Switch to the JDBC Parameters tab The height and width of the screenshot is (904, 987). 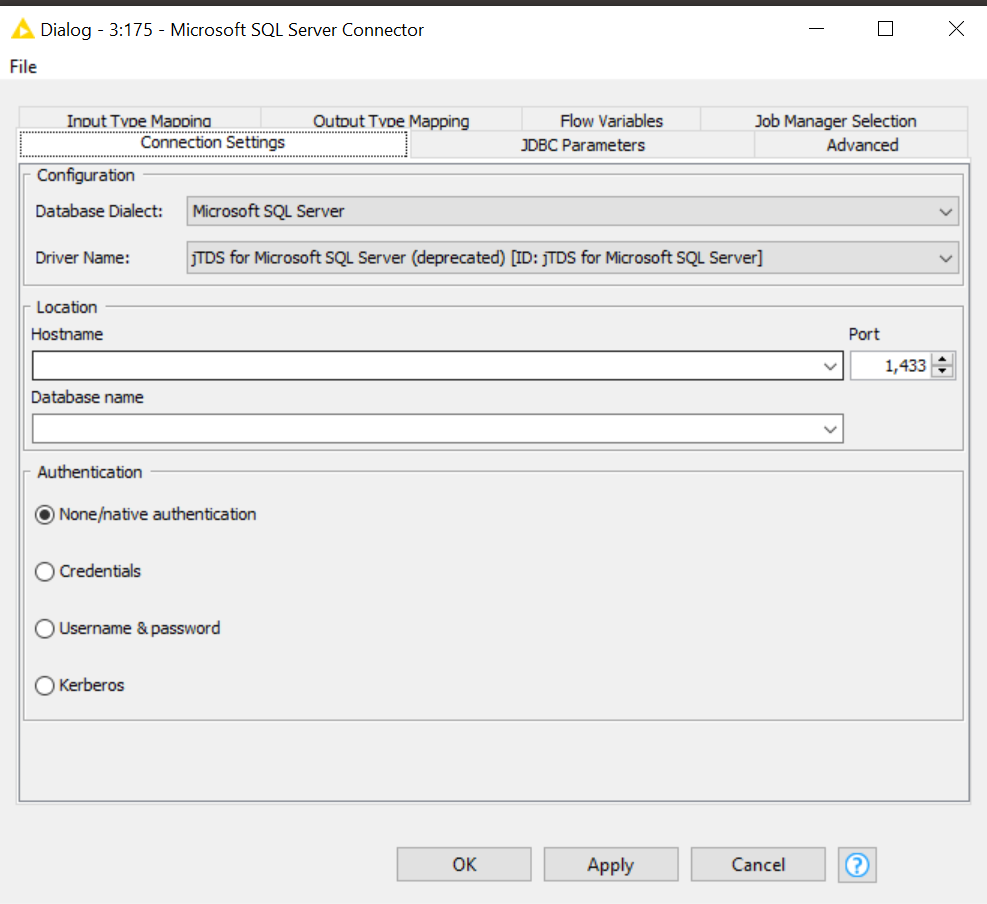[x=582, y=145]
